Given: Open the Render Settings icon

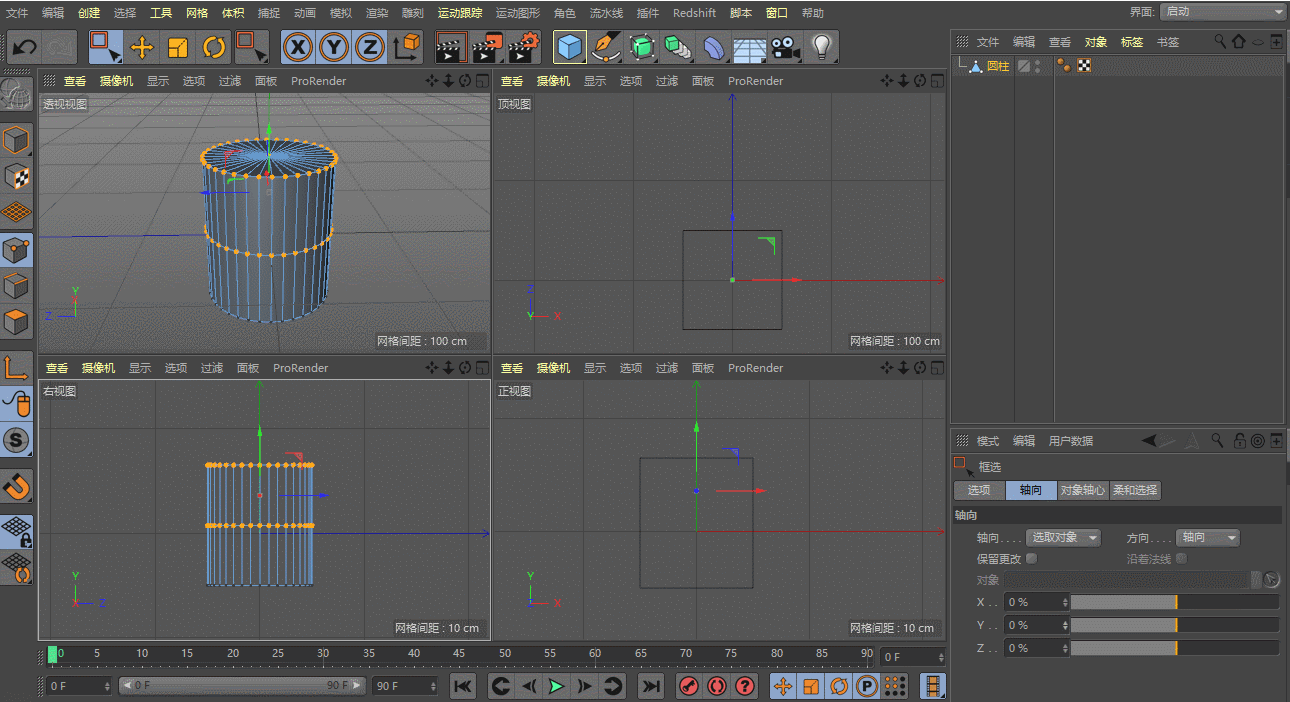Looking at the screenshot, I should 524,47.
